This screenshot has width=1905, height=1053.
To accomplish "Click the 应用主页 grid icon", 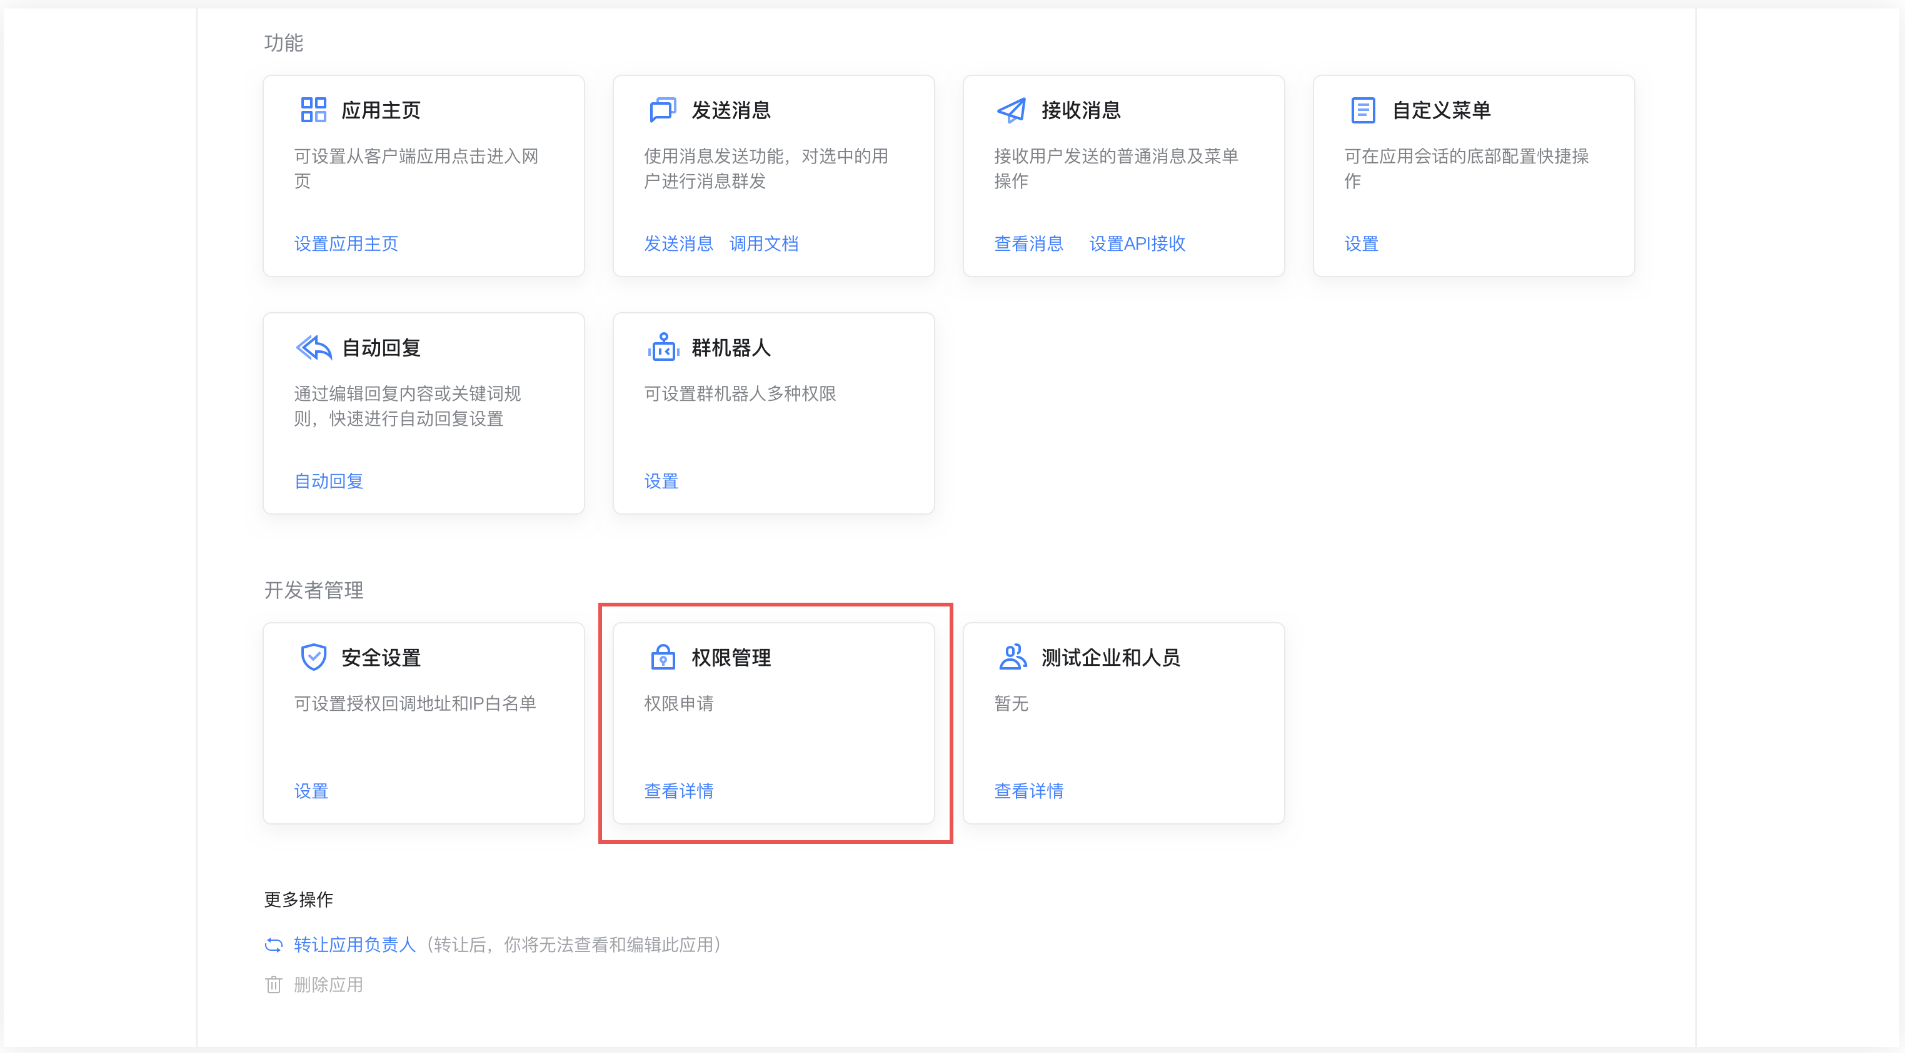I will pyautogui.click(x=313, y=110).
